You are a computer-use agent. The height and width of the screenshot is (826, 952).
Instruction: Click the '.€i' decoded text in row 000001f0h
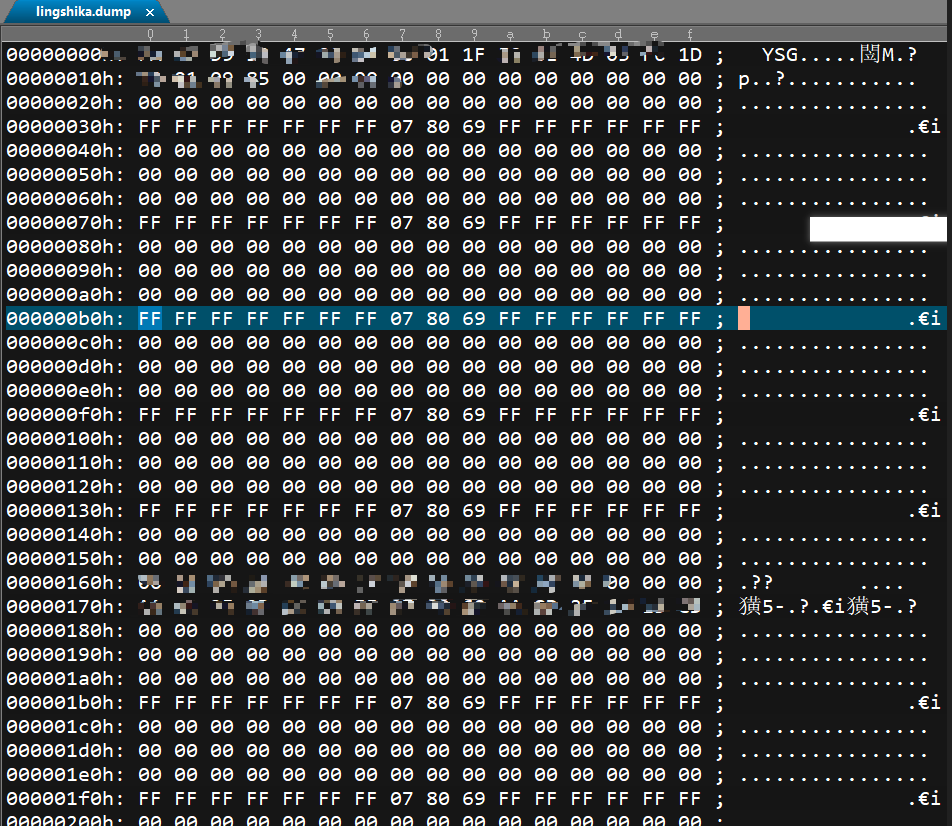(924, 799)
